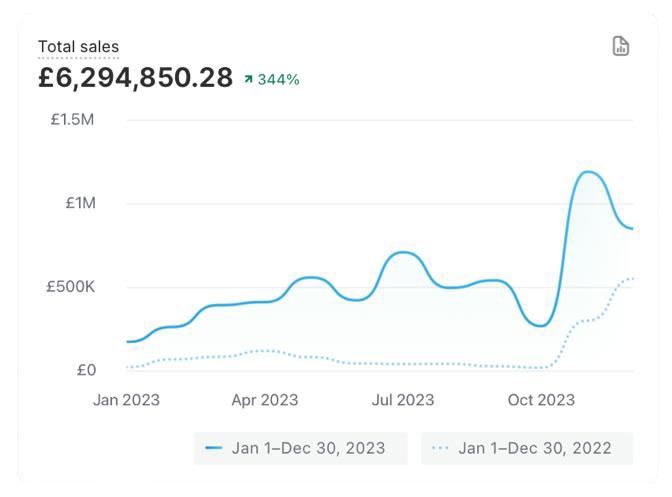Open the report icon in card corner

[x=621, y=46]
